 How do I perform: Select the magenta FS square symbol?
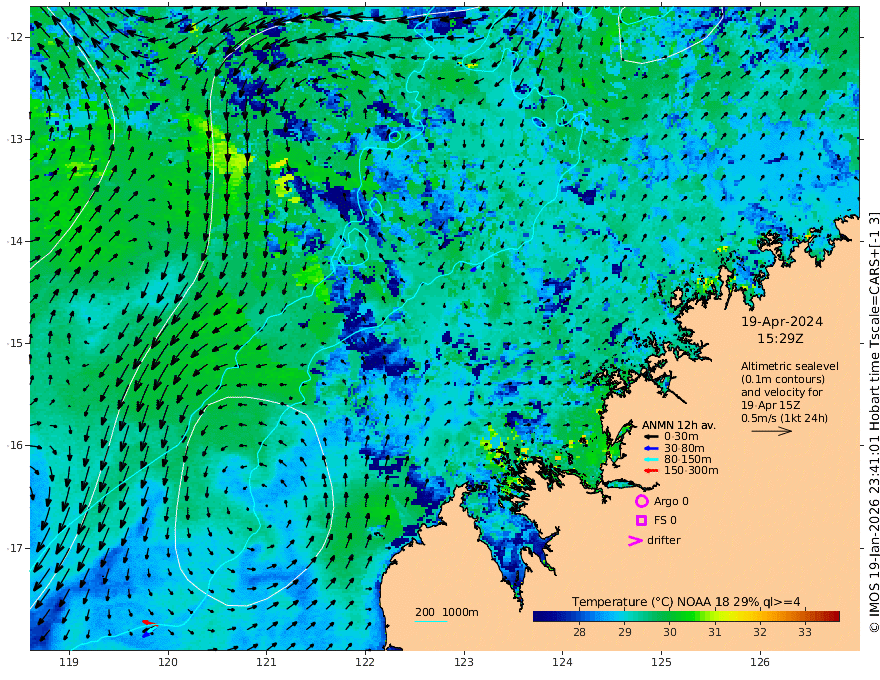point(641,521)
